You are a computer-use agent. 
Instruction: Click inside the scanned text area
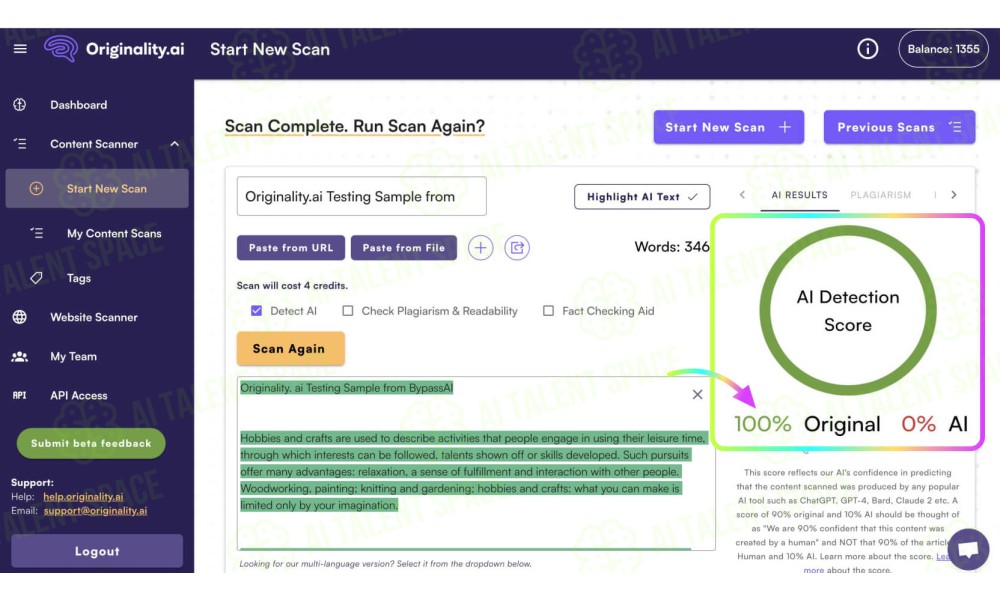pos(476,464)
